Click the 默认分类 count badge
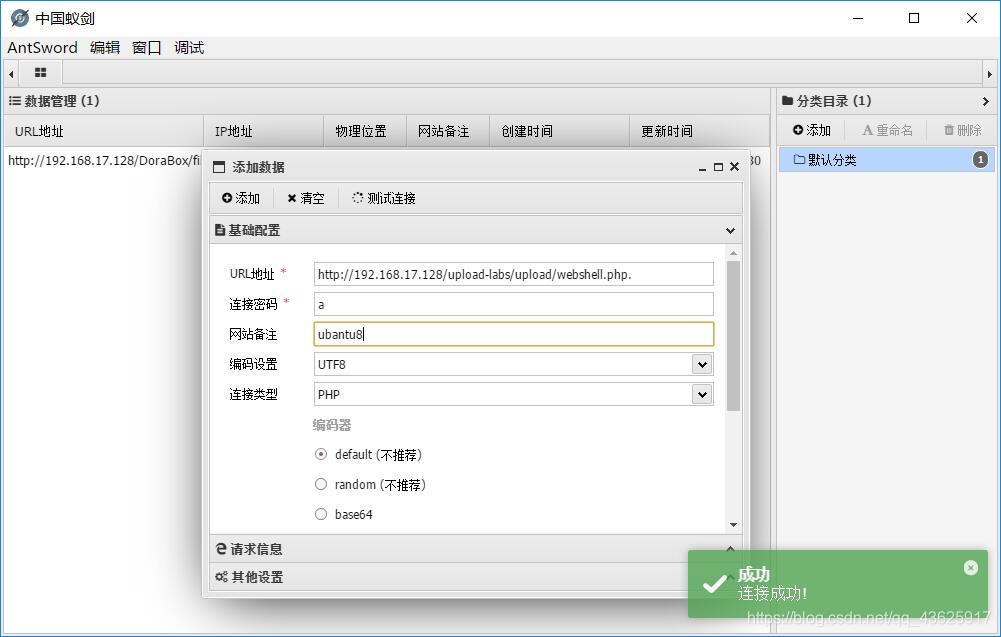Image resolution: width=1001 pixels, height=637 pixels. (981, 160)
